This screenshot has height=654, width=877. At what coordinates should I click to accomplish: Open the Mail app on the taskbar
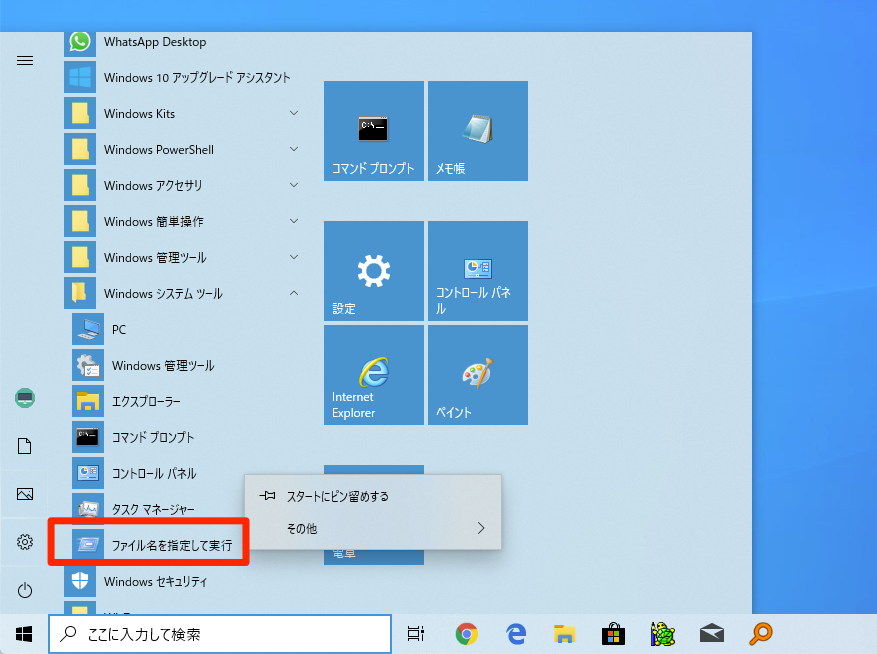[x=712, y=634]
